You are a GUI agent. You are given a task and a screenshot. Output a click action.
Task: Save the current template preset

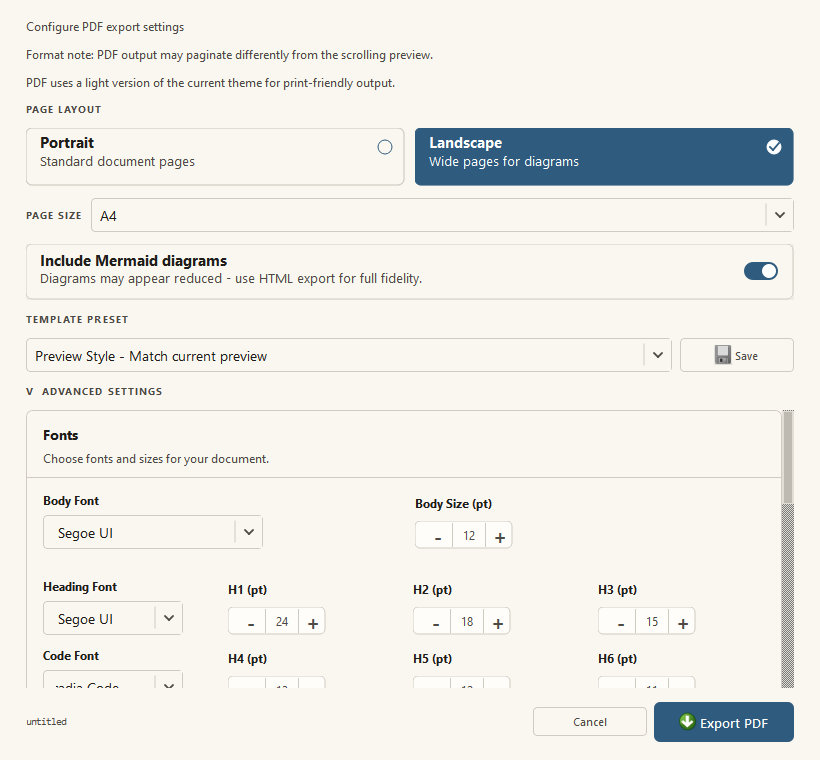pyautogui.click(x=736, y=355)
